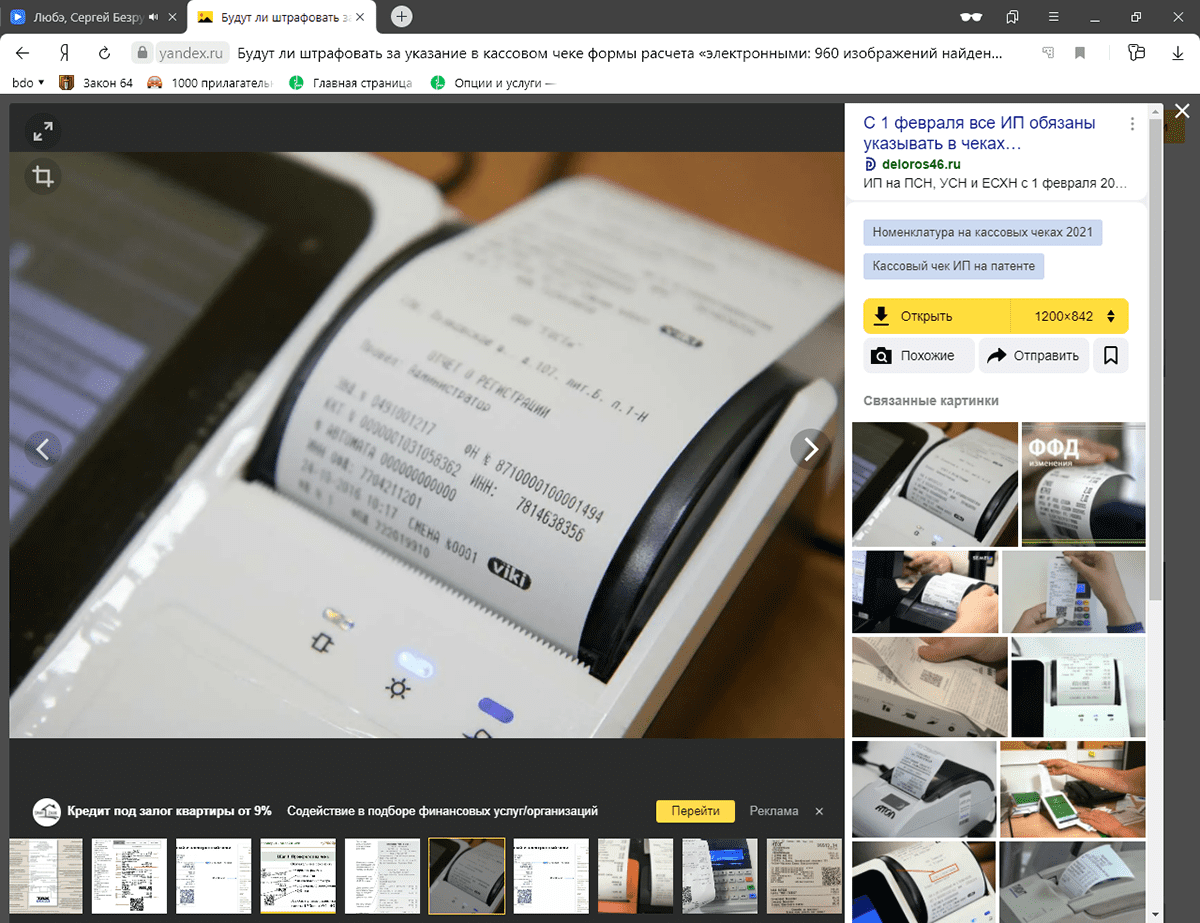Click the browser reload page icon

(104, 52)
